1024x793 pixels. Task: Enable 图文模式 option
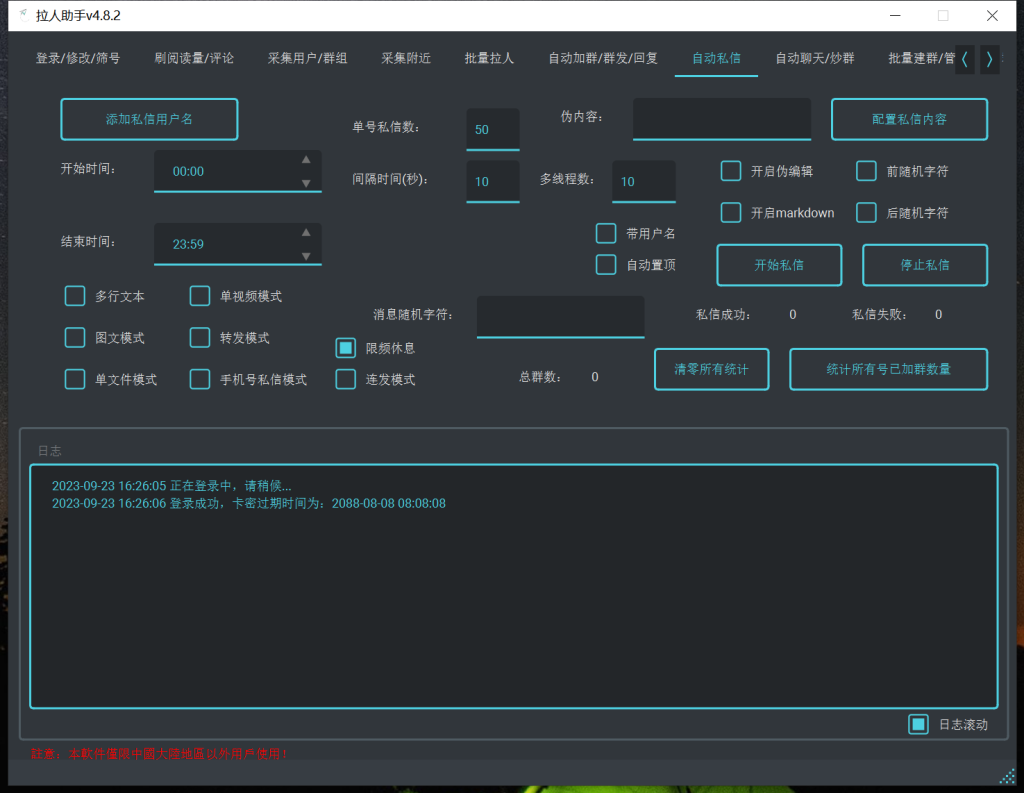pyautogui.click(x=75, y=337)
